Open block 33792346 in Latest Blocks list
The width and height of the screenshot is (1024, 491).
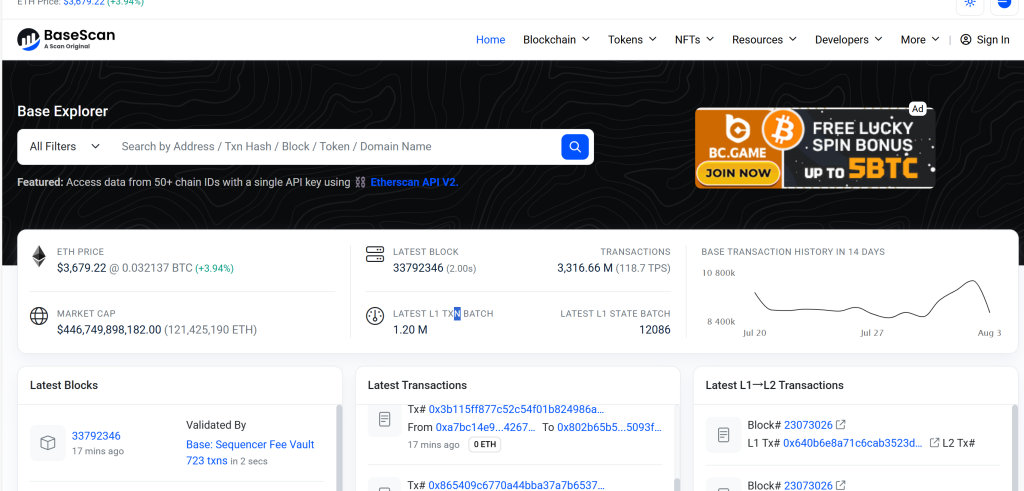point(96,436)
